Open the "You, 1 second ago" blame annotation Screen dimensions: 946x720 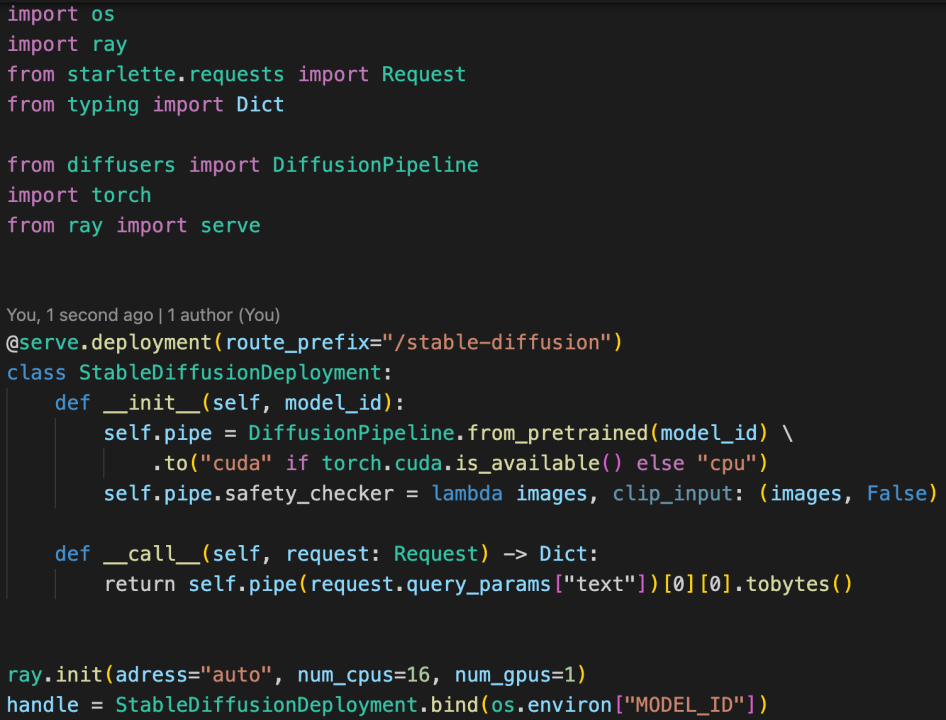[x=80, y=315]
